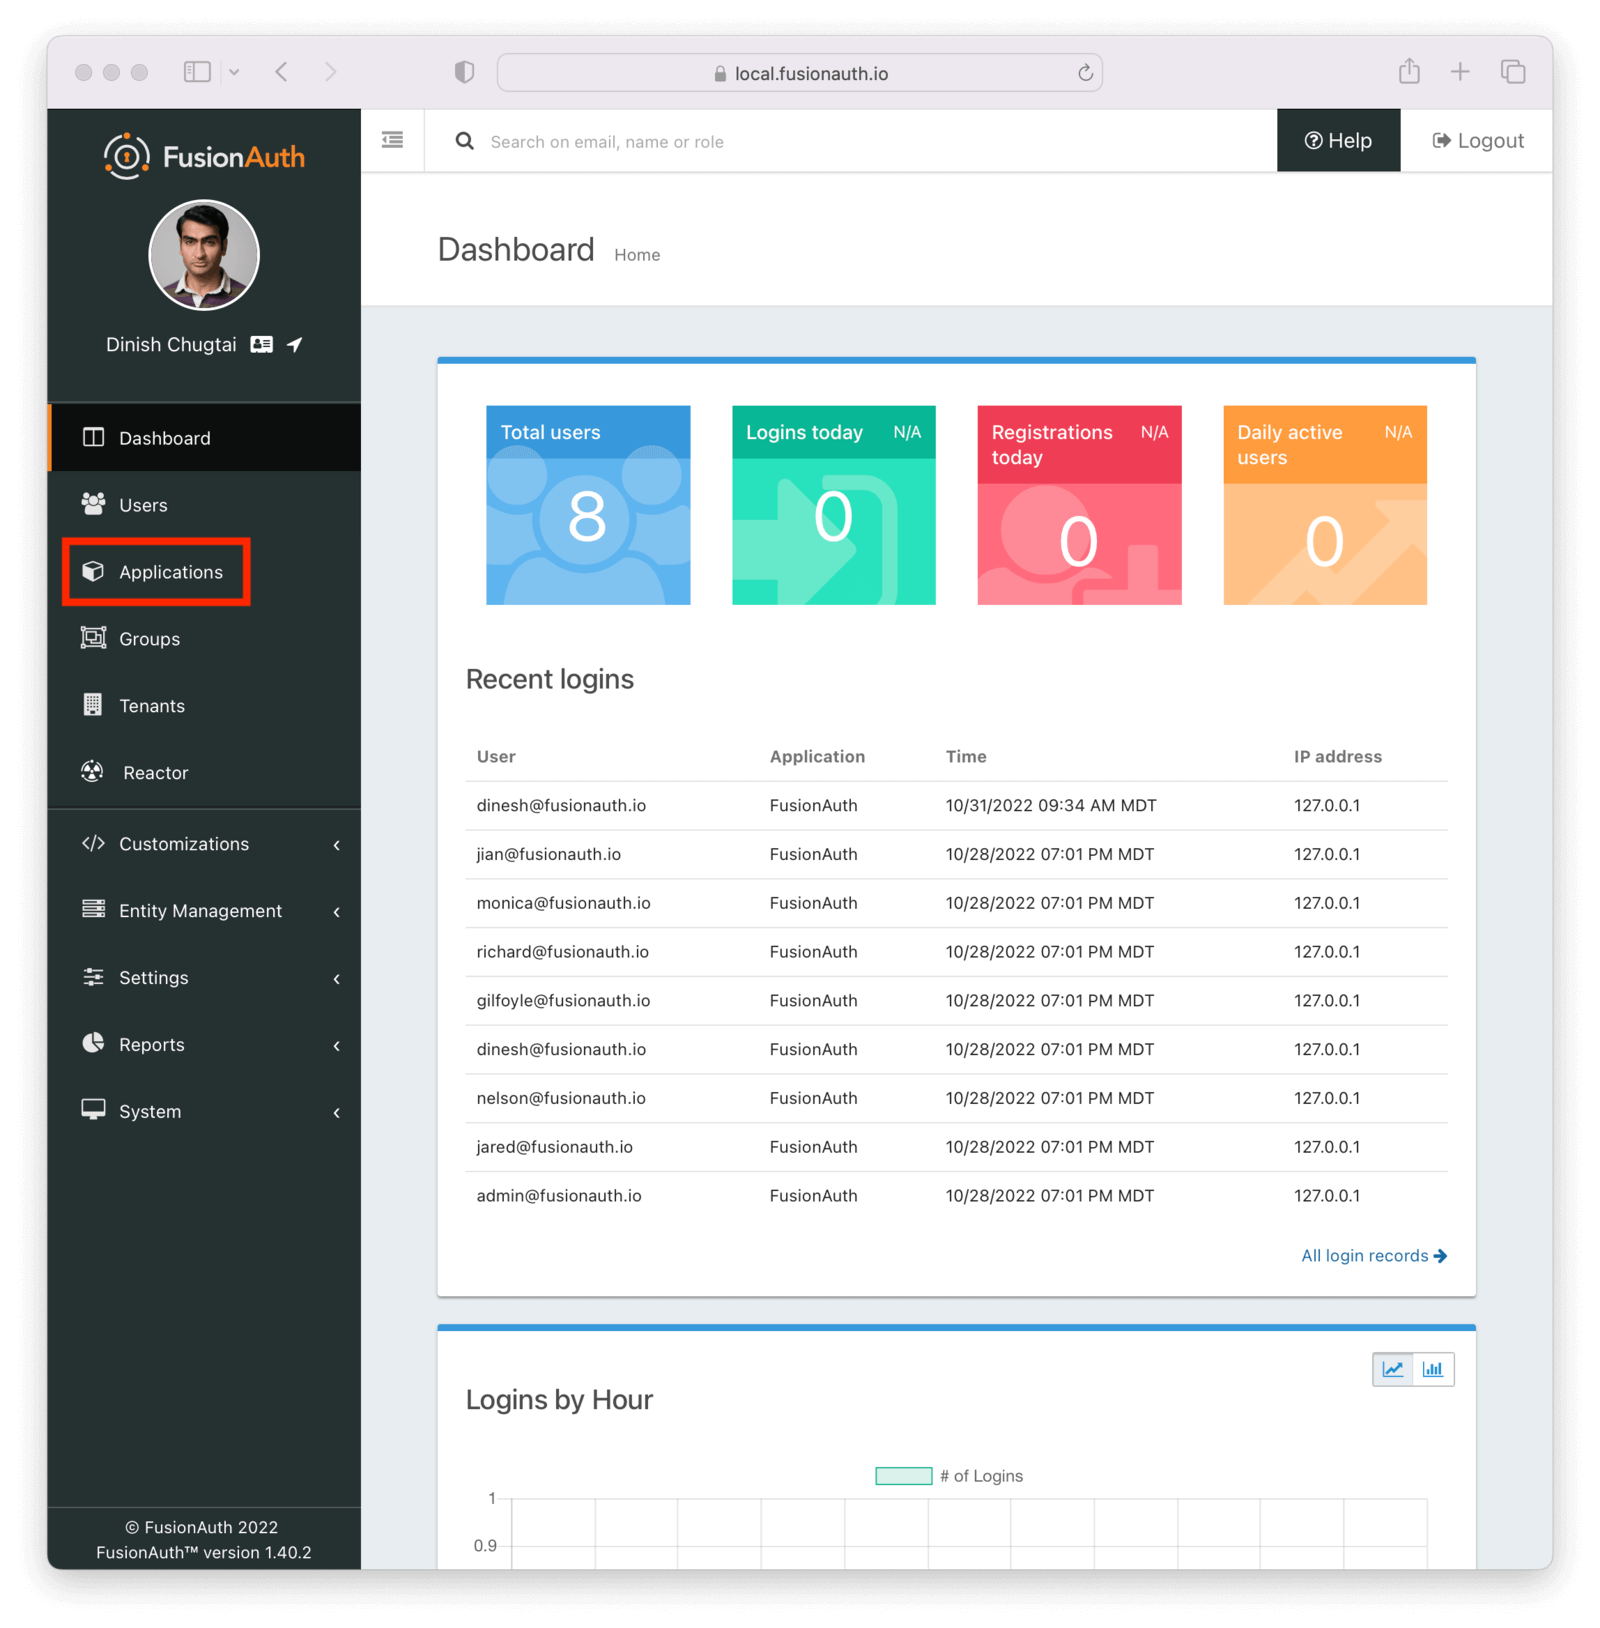Reload the page with the refresh icon
The height and width of the screenshot is (1628, 1600).
tap(1085, 73)
